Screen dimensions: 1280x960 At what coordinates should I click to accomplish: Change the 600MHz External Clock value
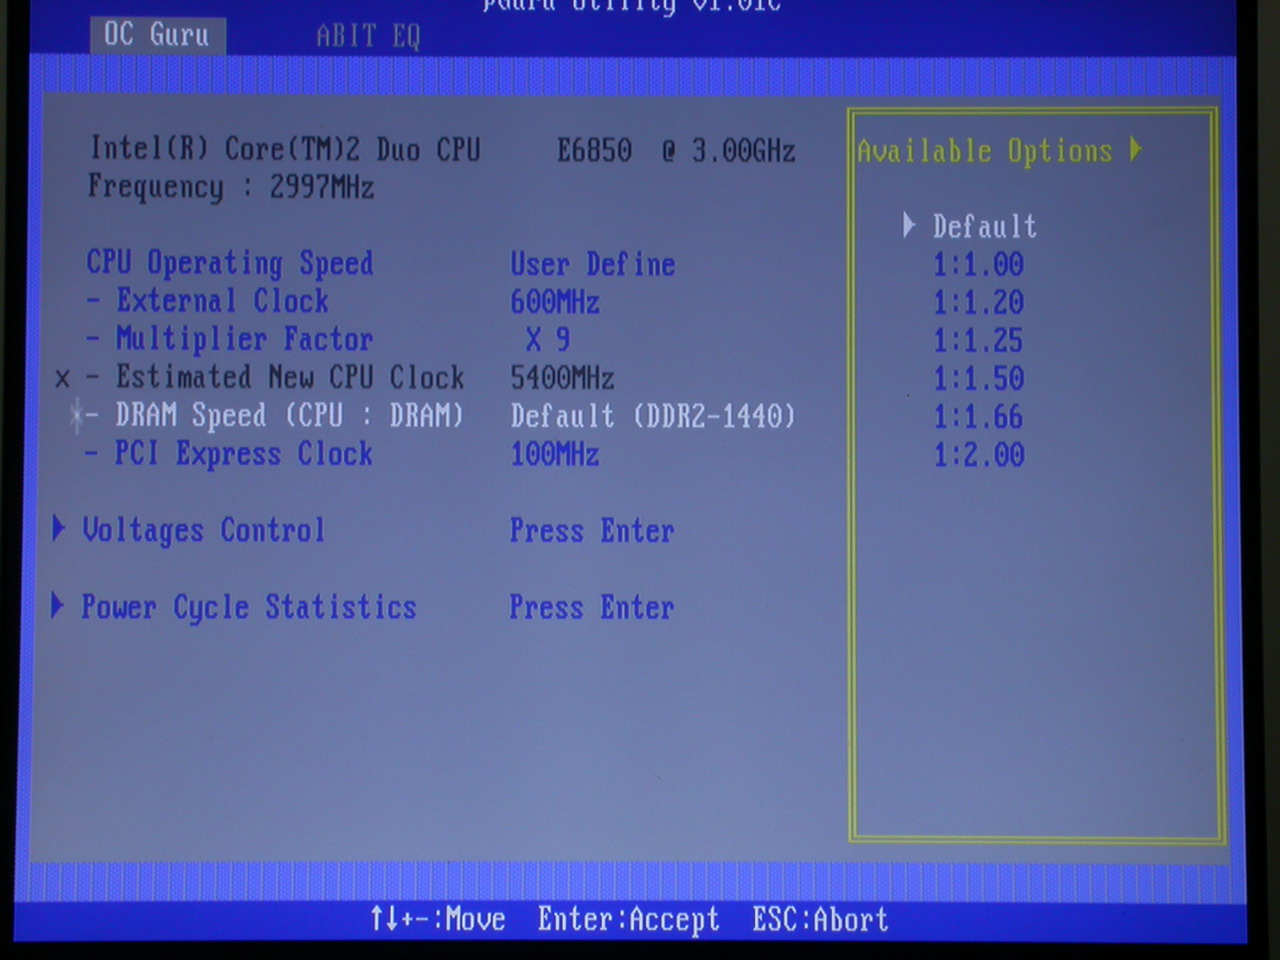pyautogui.click(x=555, y=302)
